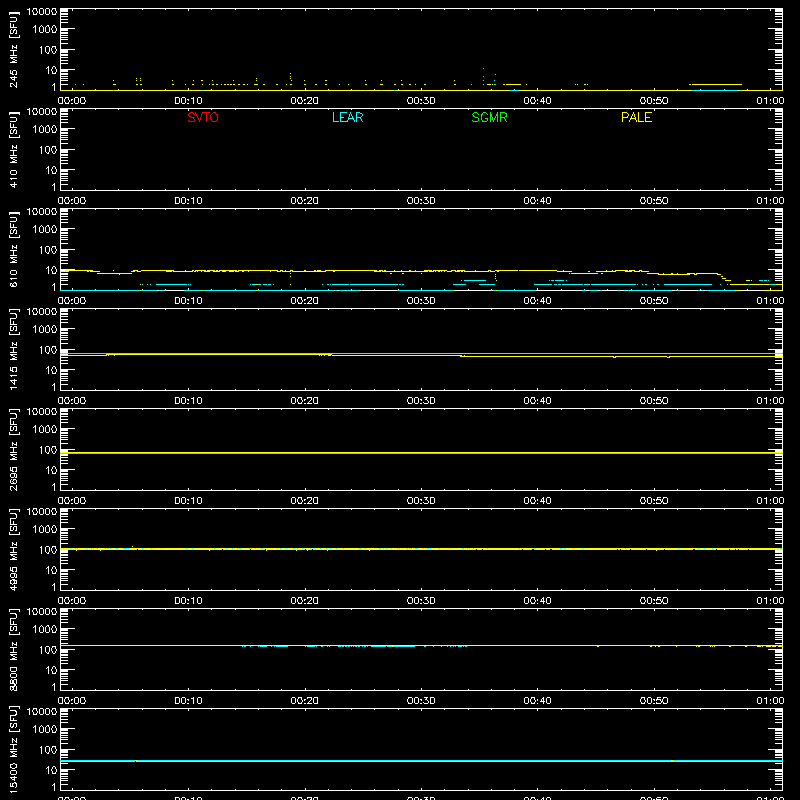Select 00:50 time label under 8800 MHz panel
This screenshot has width=800, height=800.
[x=654, y=701]
